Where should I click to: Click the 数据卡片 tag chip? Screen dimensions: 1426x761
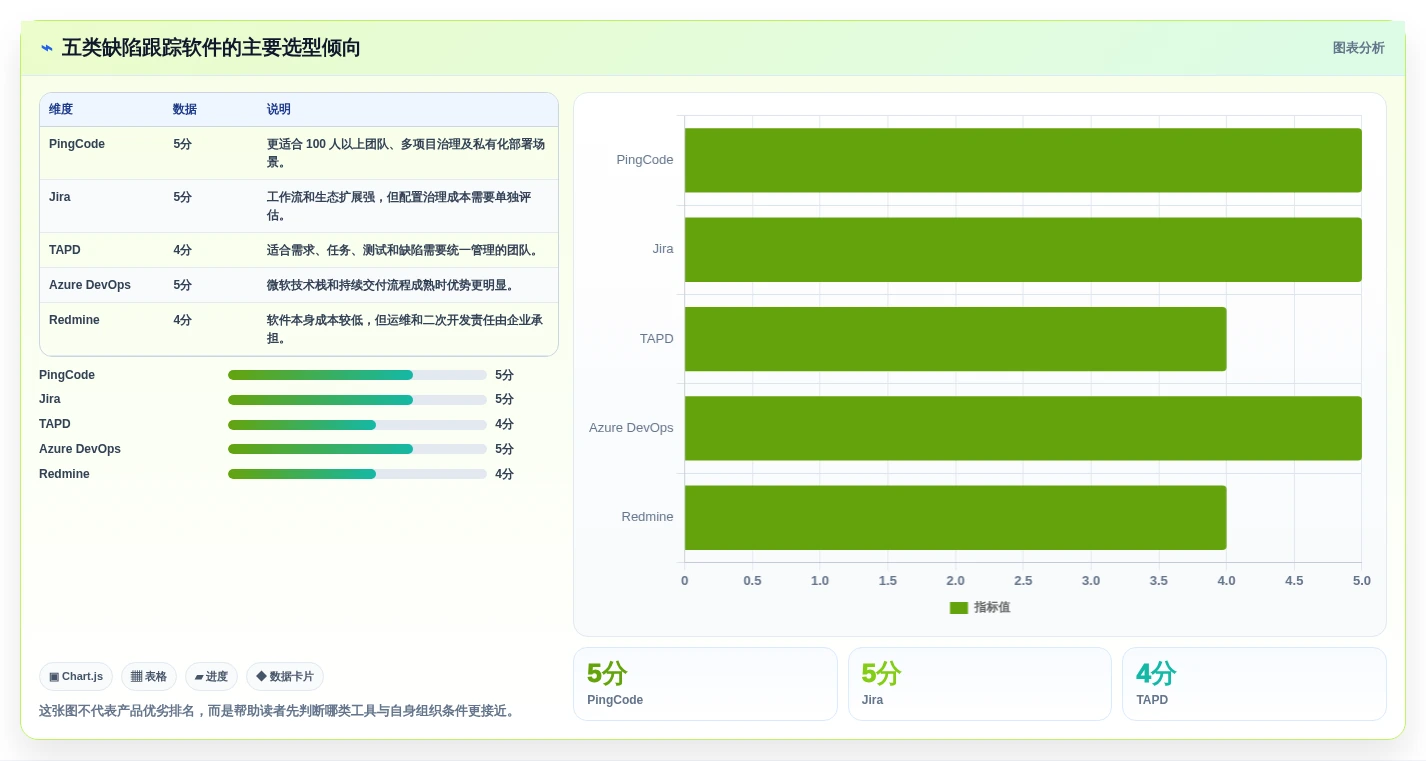pyautogui.click(x=285, y=677)
